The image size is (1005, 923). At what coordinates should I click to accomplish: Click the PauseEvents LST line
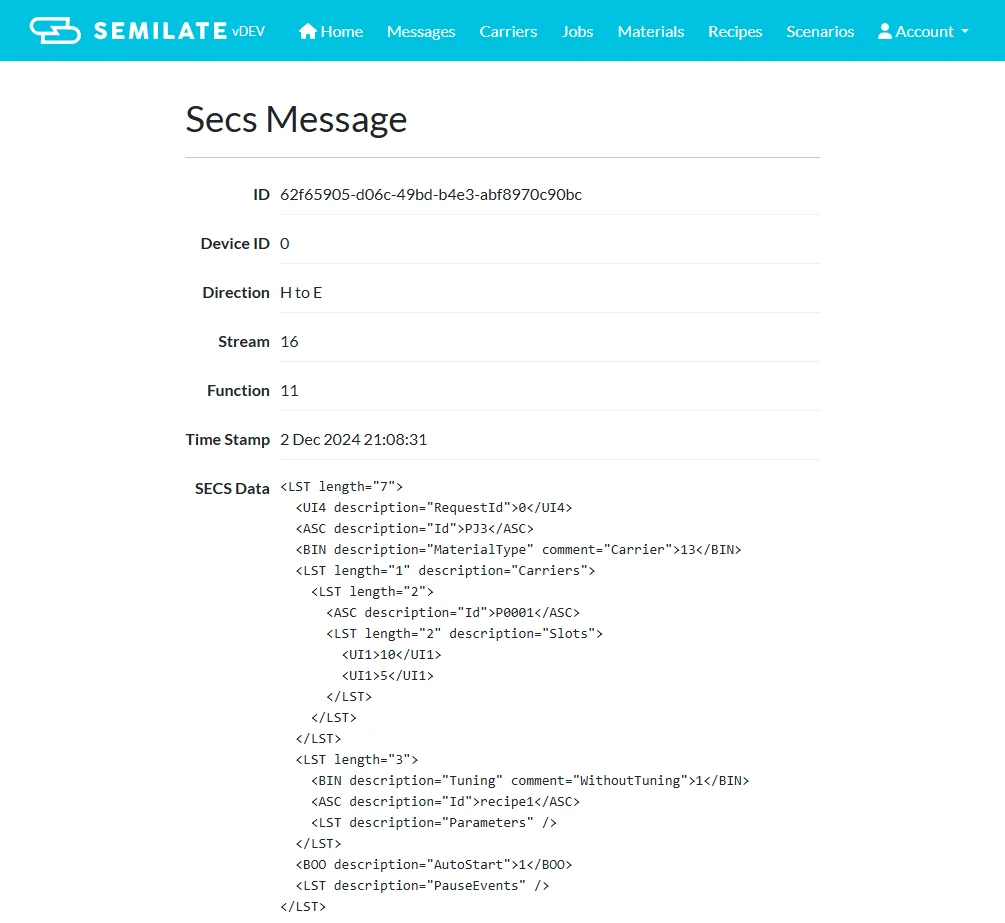pyautogui.click(x=422, y=886)
